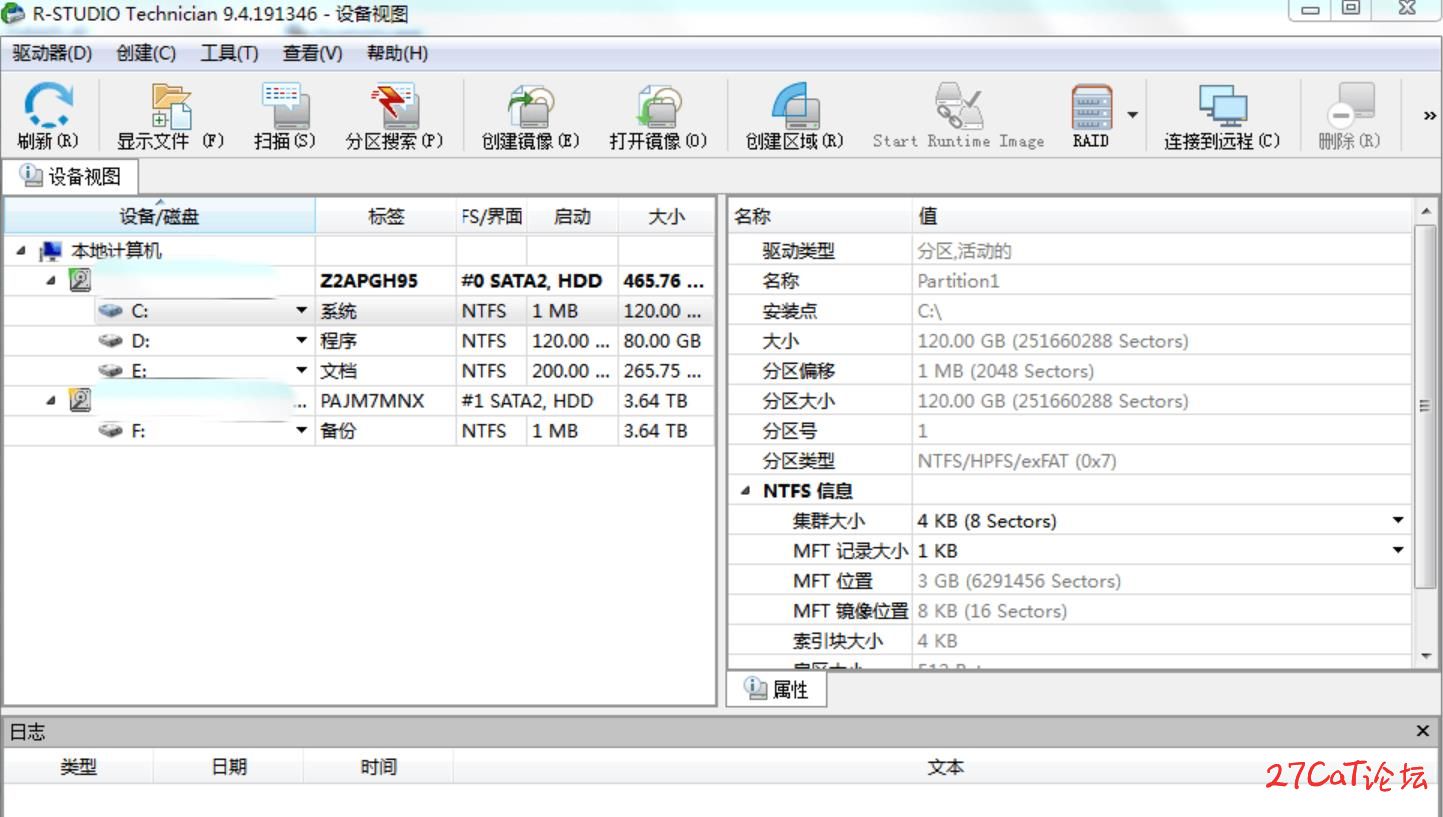
Task: Select the PAJM7MNX hard disk icon
Action: click(80, 401)
